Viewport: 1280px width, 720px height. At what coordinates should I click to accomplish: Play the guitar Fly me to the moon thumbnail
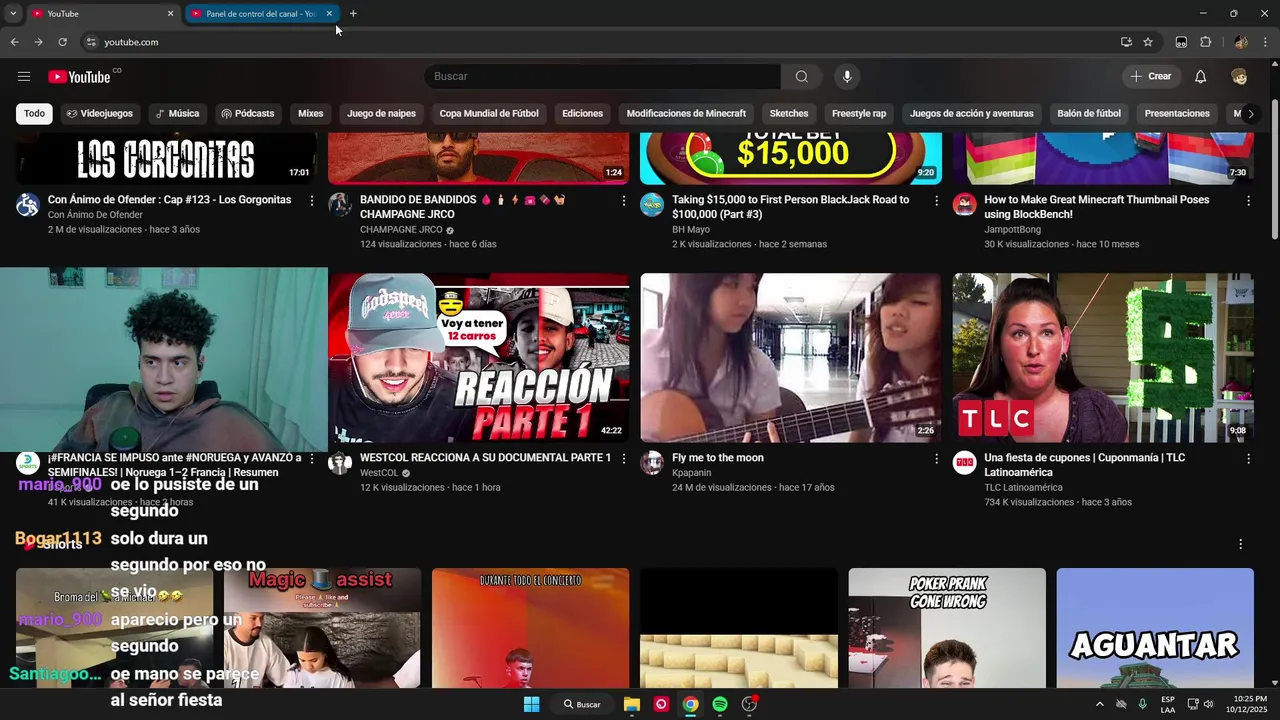click(791, 358)
